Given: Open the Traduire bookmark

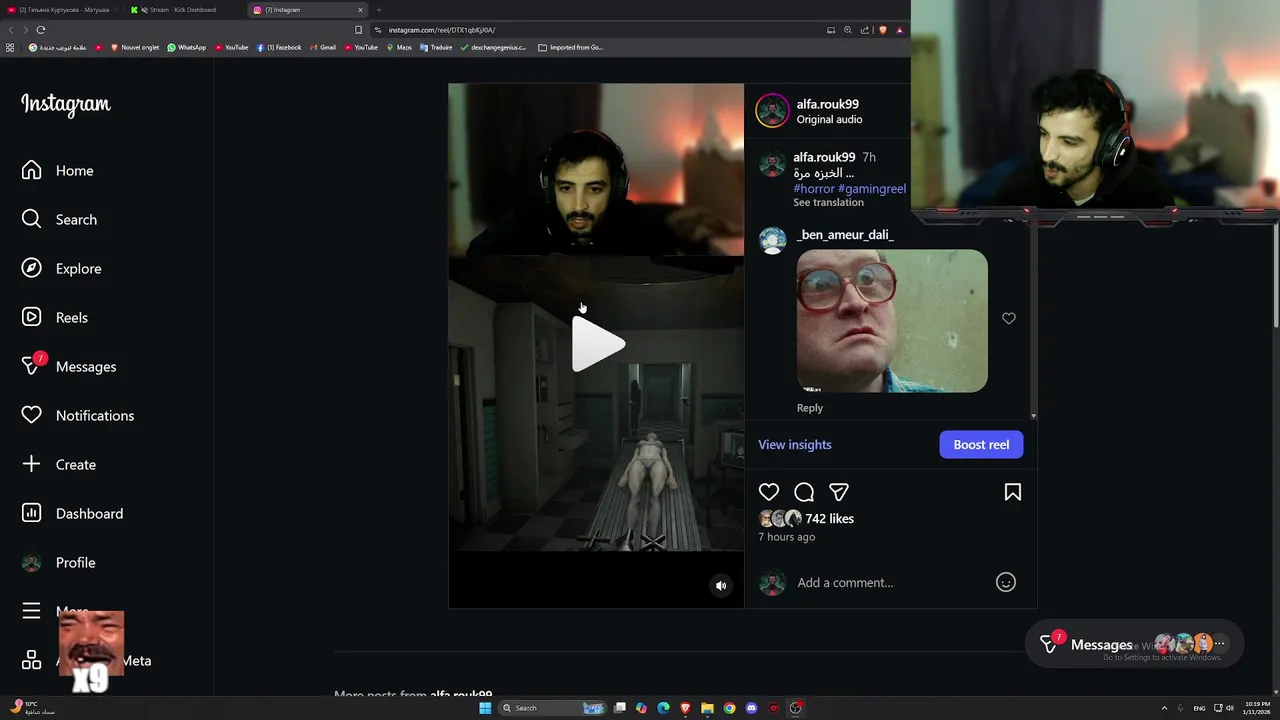Looking at the screenshot, I should coord(437,47).
